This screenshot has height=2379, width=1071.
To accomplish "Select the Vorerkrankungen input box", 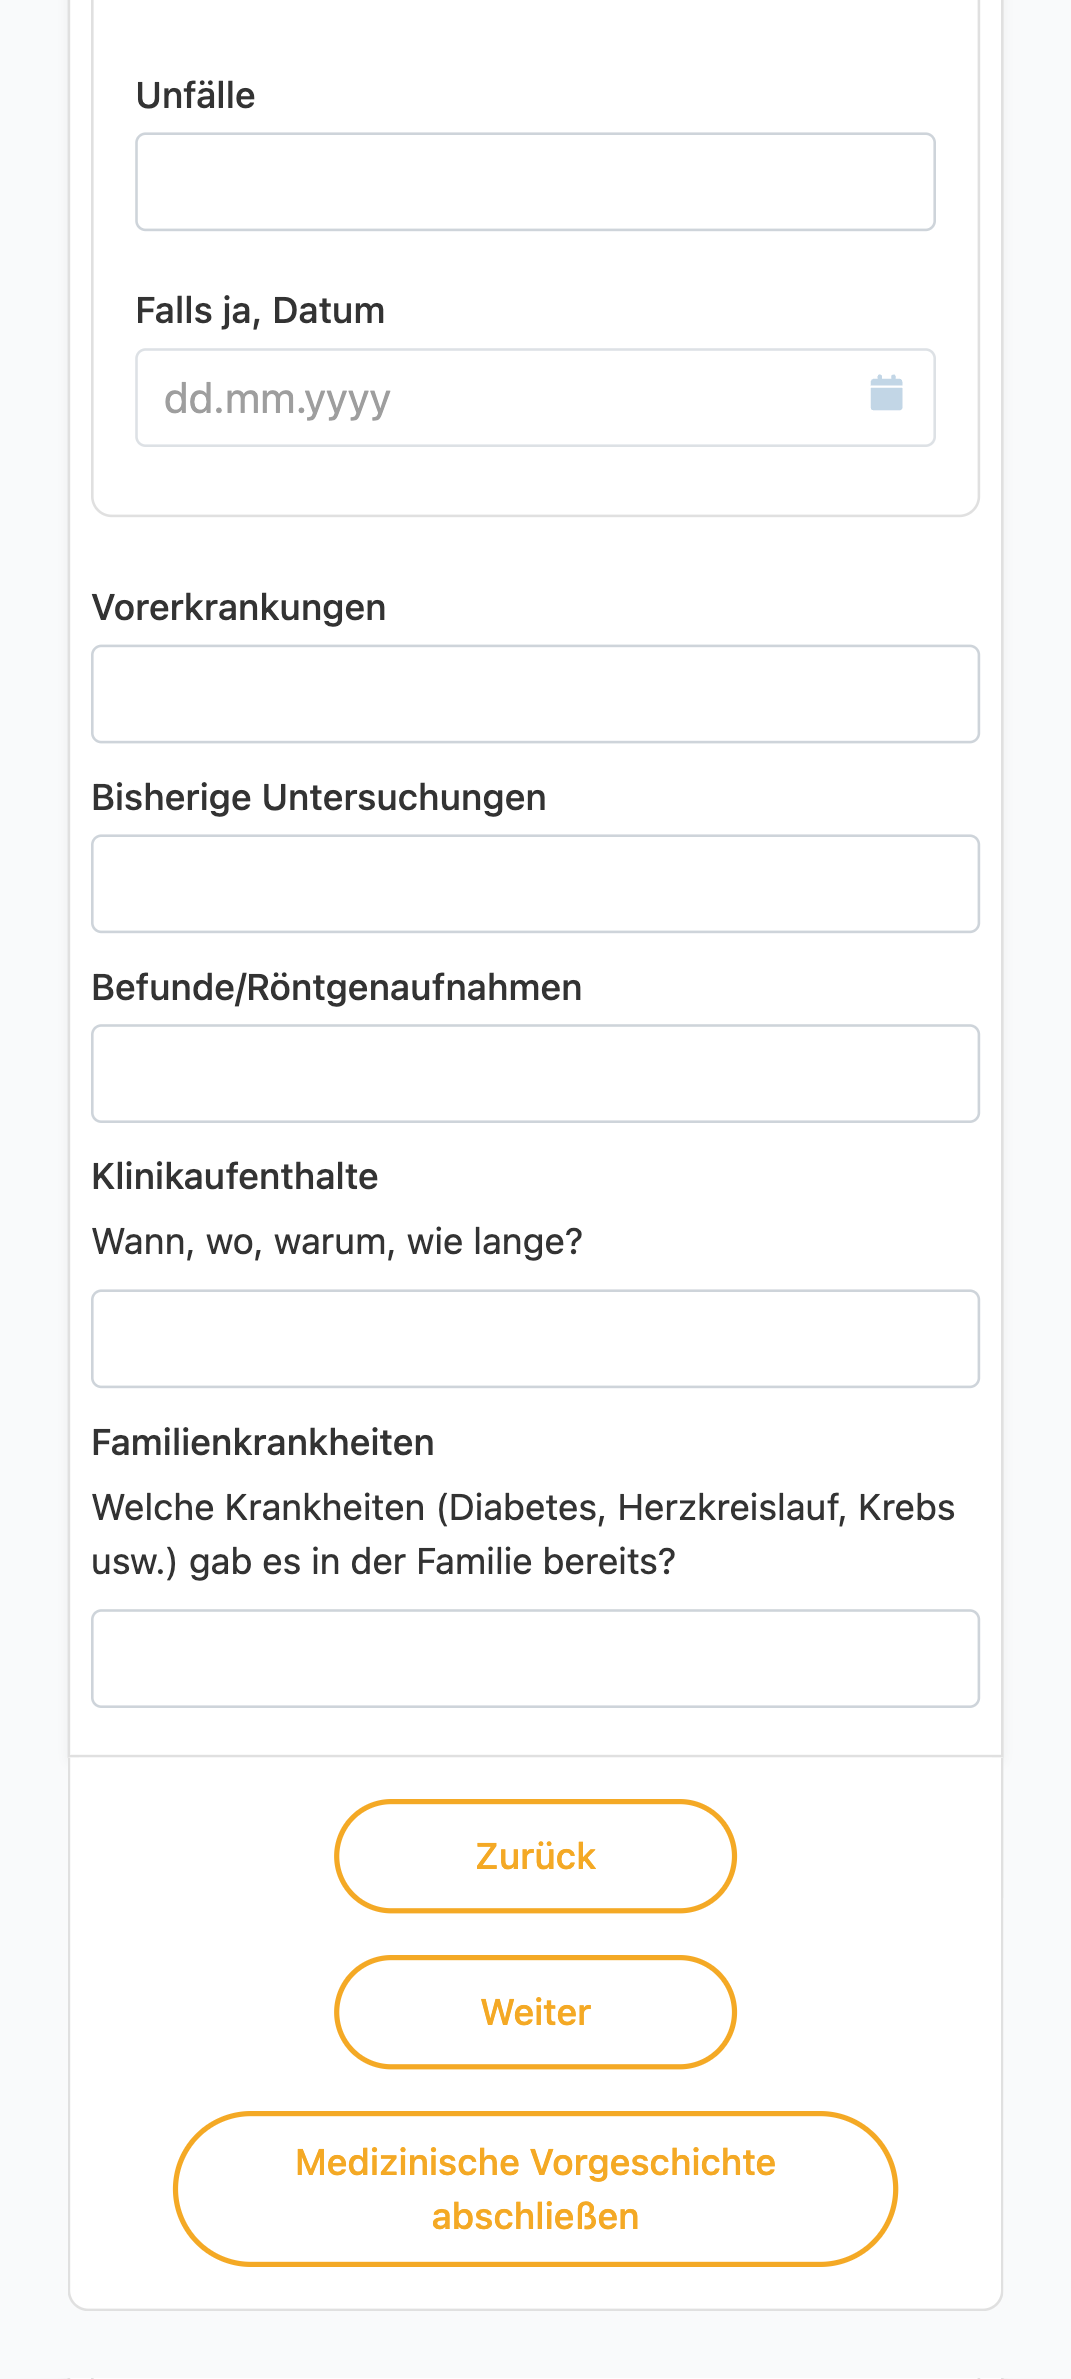I will tap(535, 694).
